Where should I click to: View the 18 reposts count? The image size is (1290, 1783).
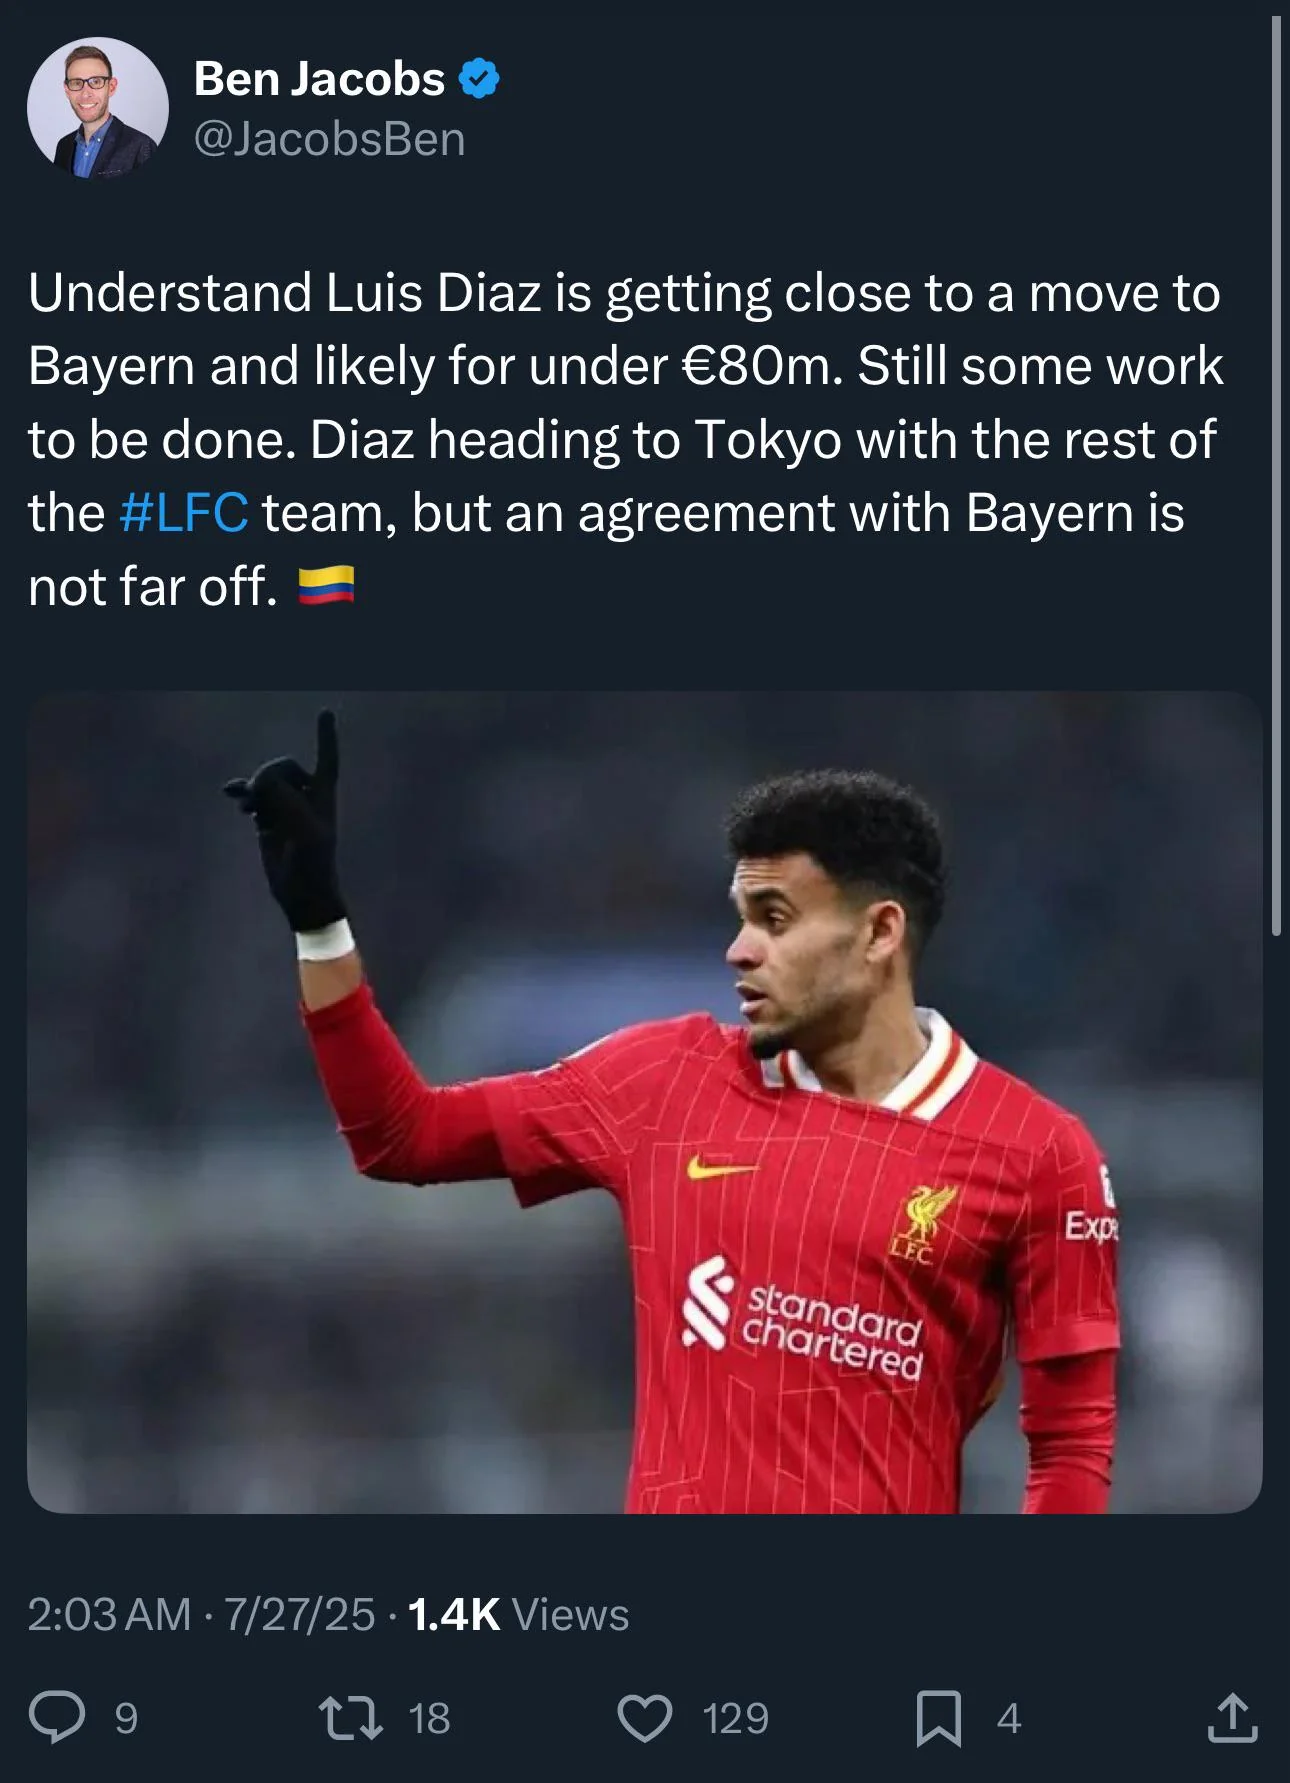pyautogui.click(x=429, y=1718)
